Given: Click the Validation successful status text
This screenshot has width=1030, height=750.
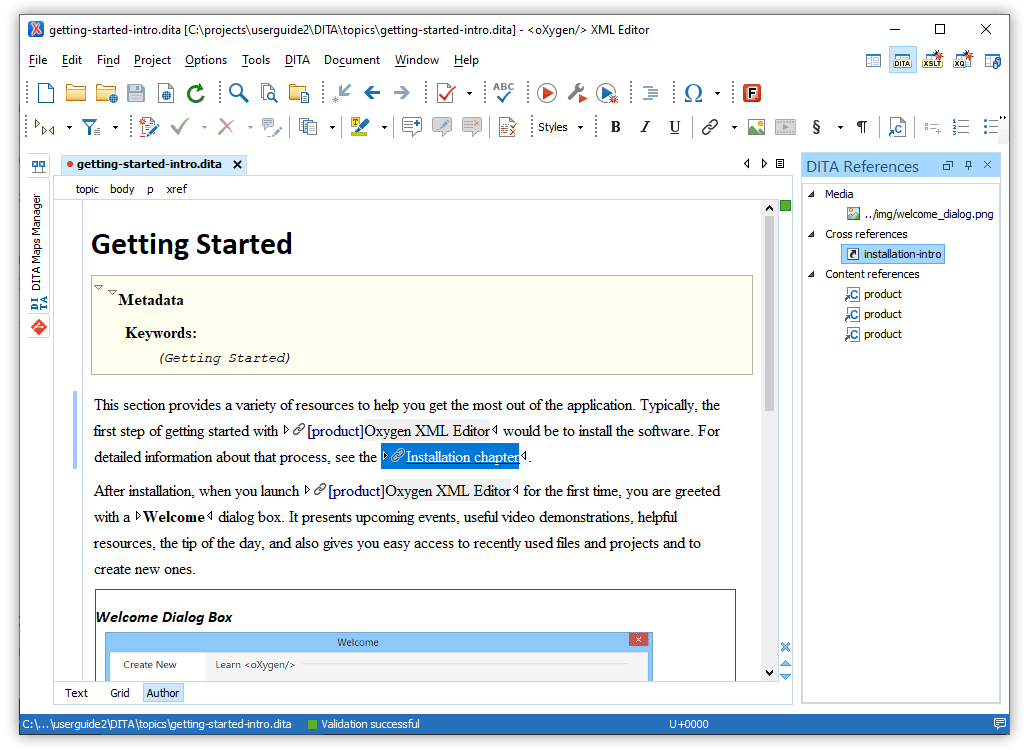Looking at the screenshot, I should pos(370,724).
